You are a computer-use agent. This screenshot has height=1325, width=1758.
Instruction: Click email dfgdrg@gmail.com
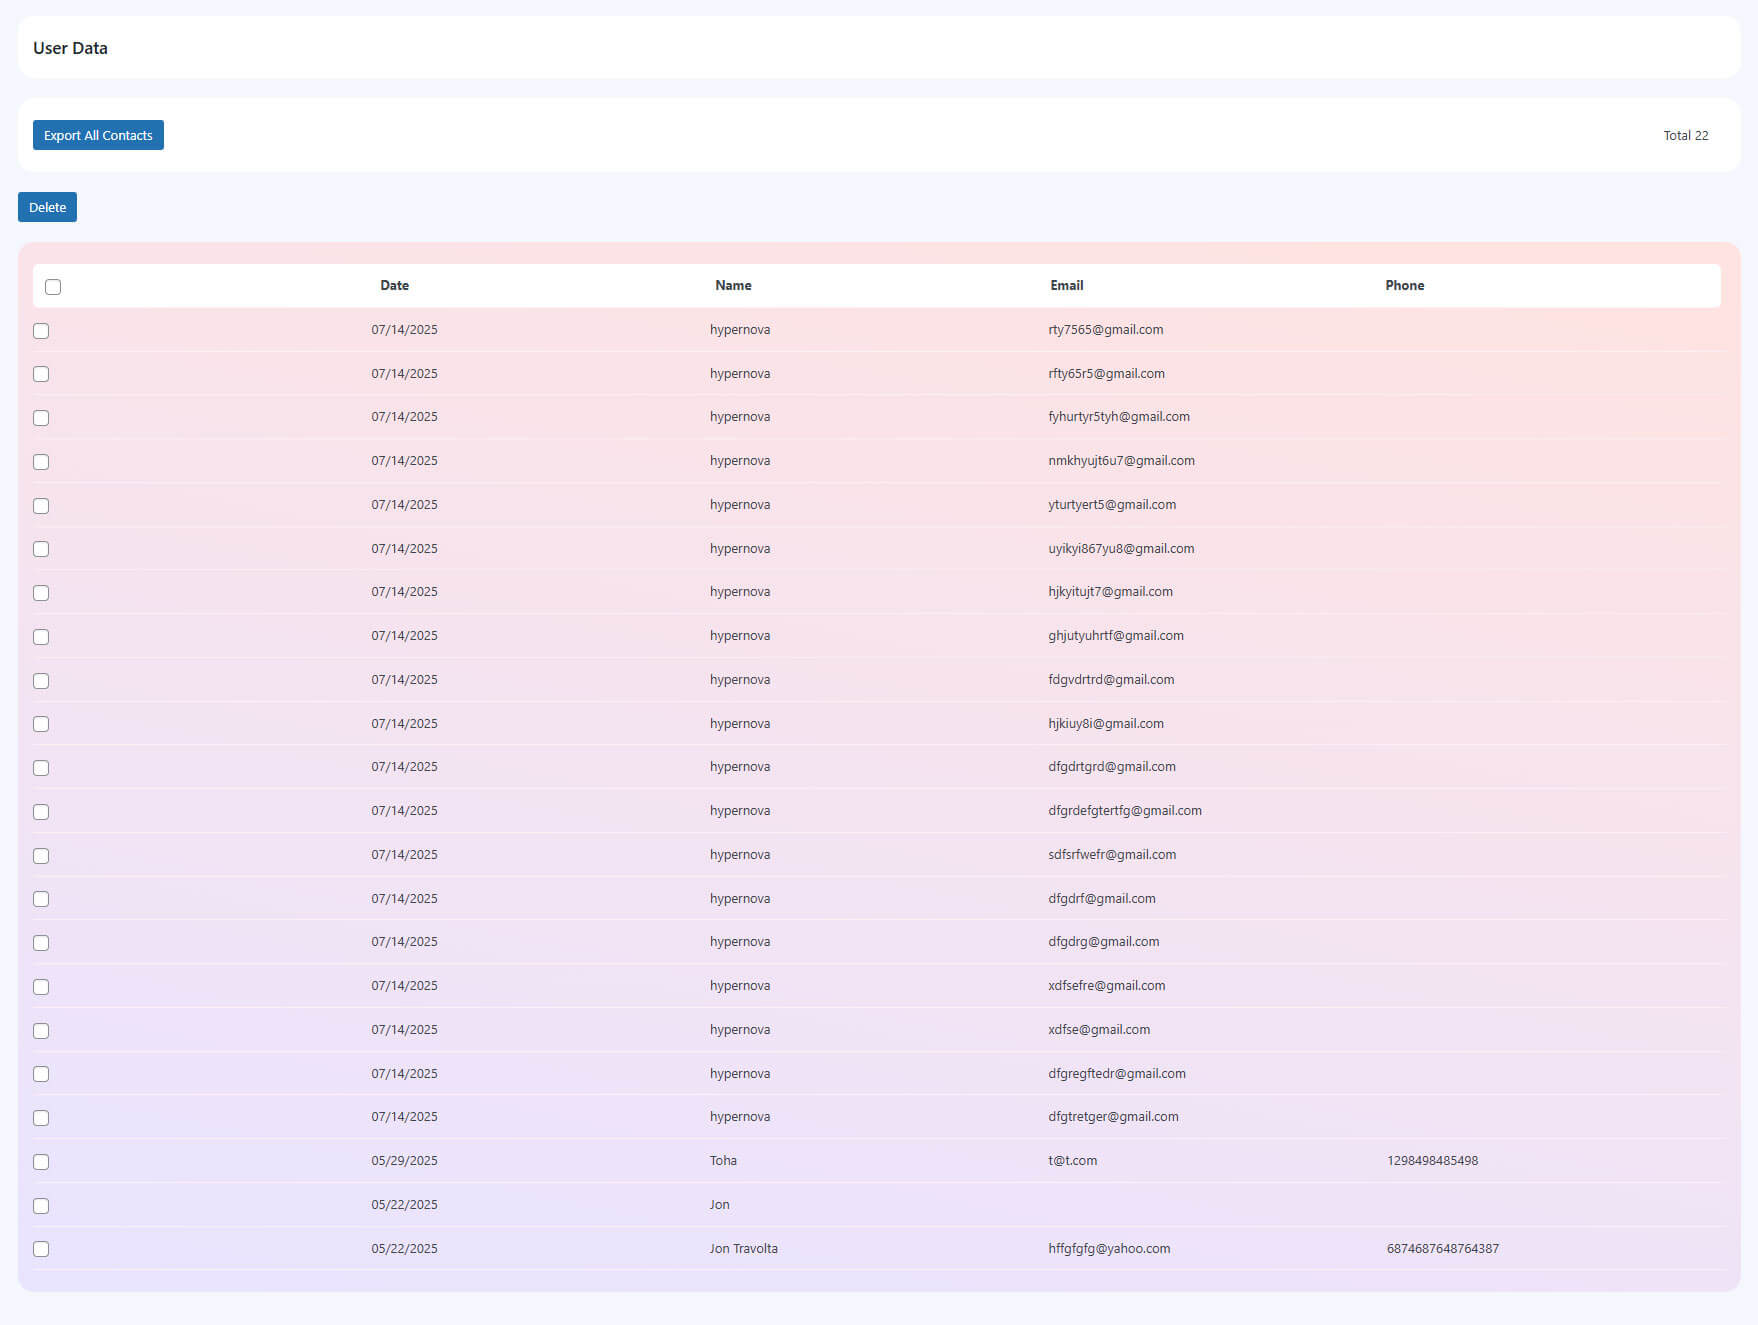[1104, 942]
